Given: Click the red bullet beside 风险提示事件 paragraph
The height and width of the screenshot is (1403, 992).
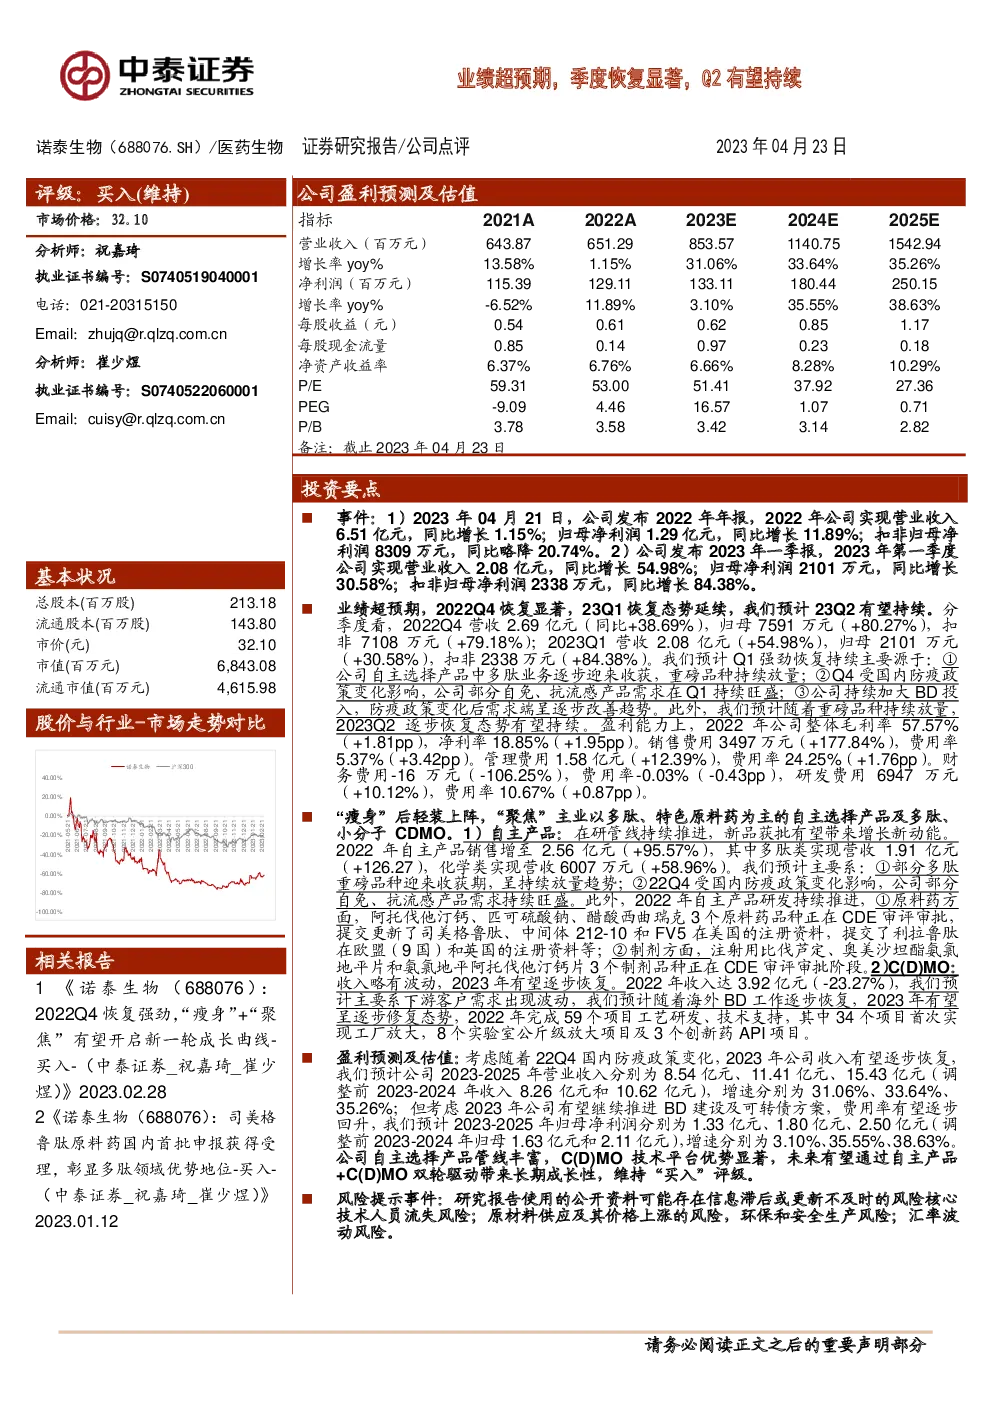Looking at the screenshot, I should [x=308, y=1197].
